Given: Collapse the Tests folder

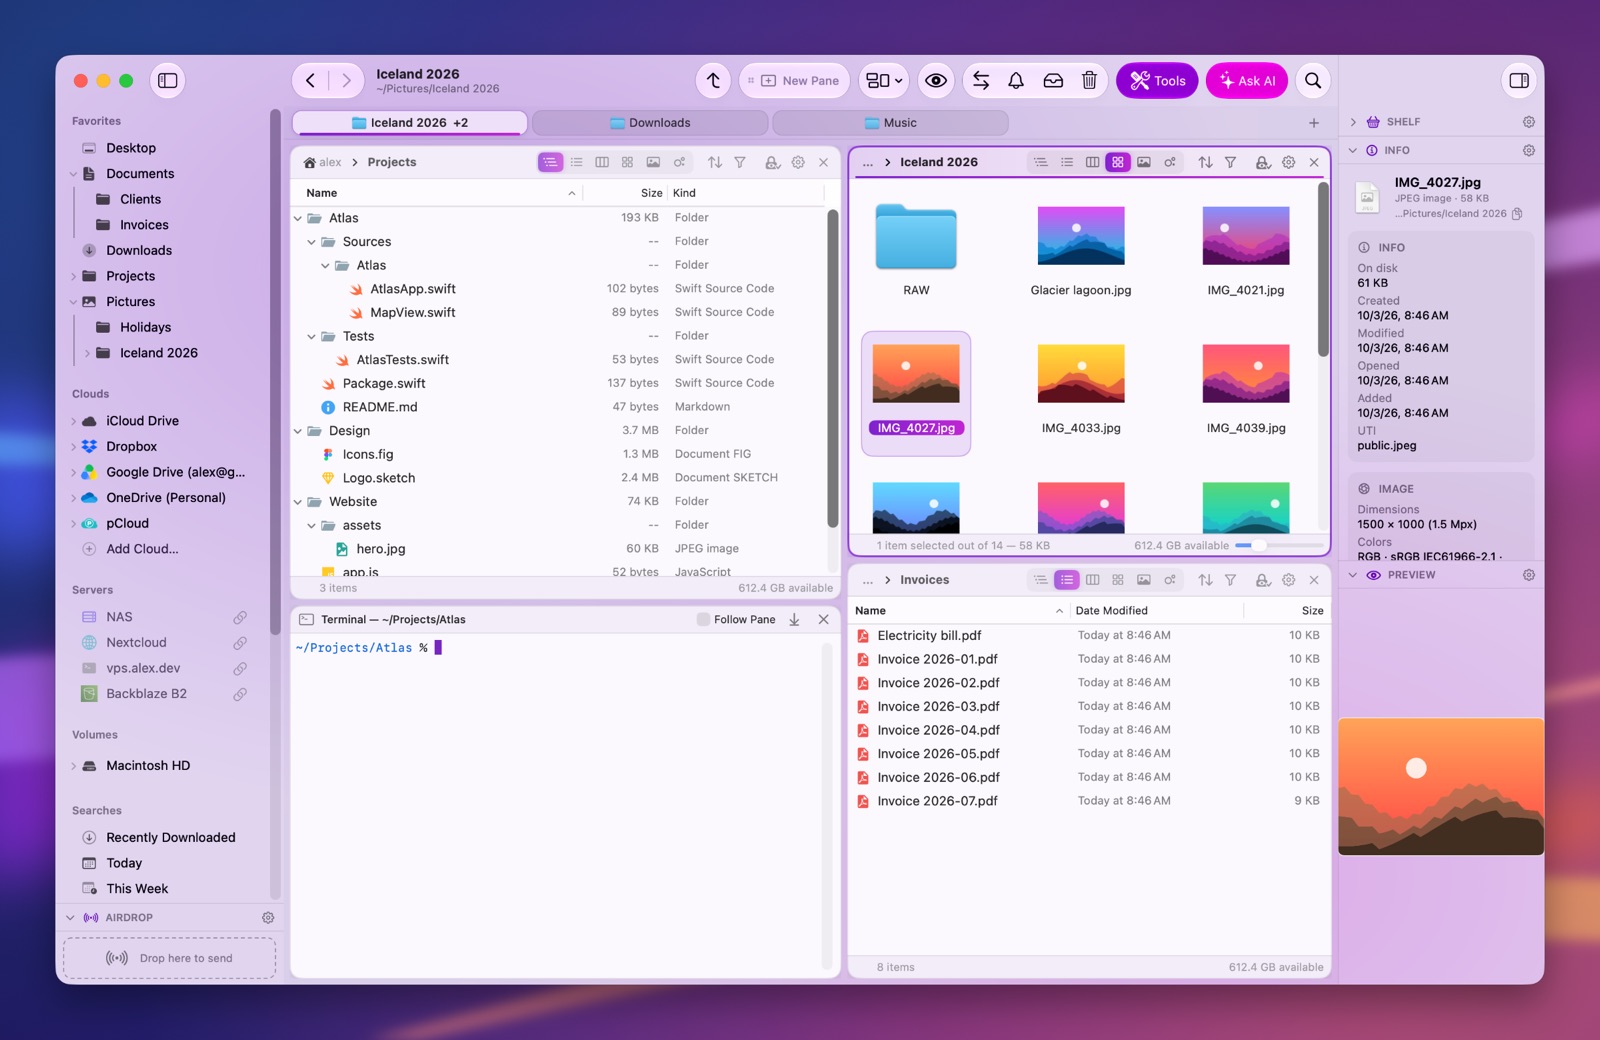Looking at the screenshot, I should (x=312, y=337).
